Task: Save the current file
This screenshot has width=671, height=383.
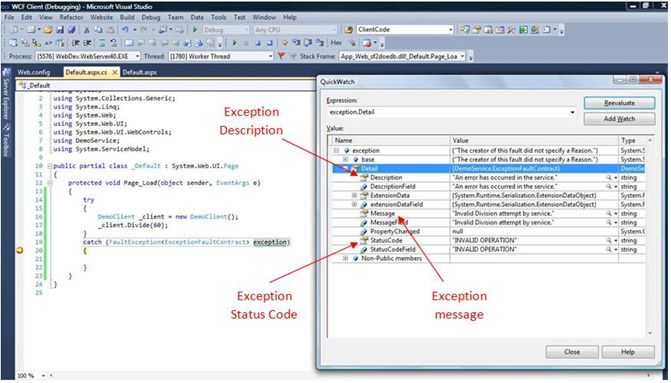Action: tap(60, 30)
